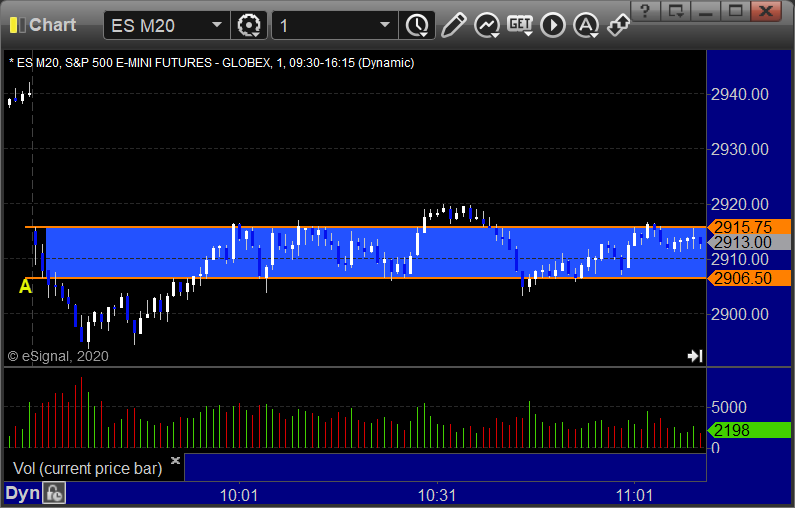Image resolution: width=795 pixels, height=508 pixels.
Task: Open the time template clock icon
Action: point(417,25)
